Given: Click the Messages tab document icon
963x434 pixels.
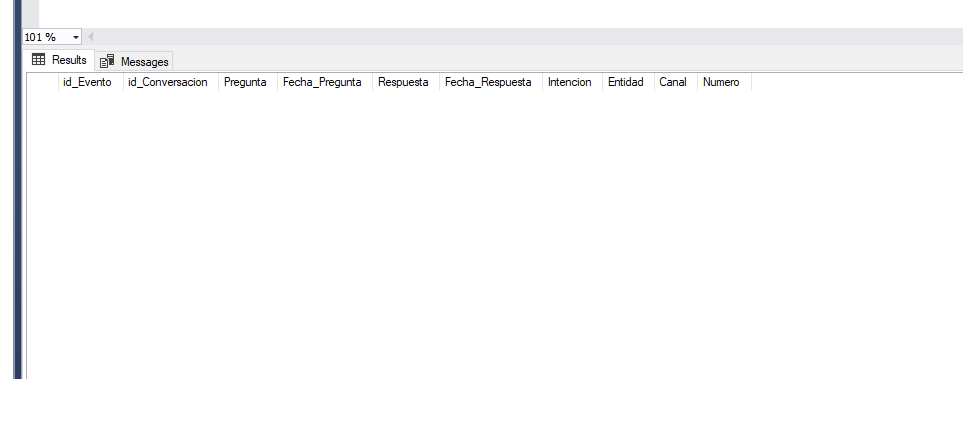Looking at the screenshot, I should pos(108,62).
